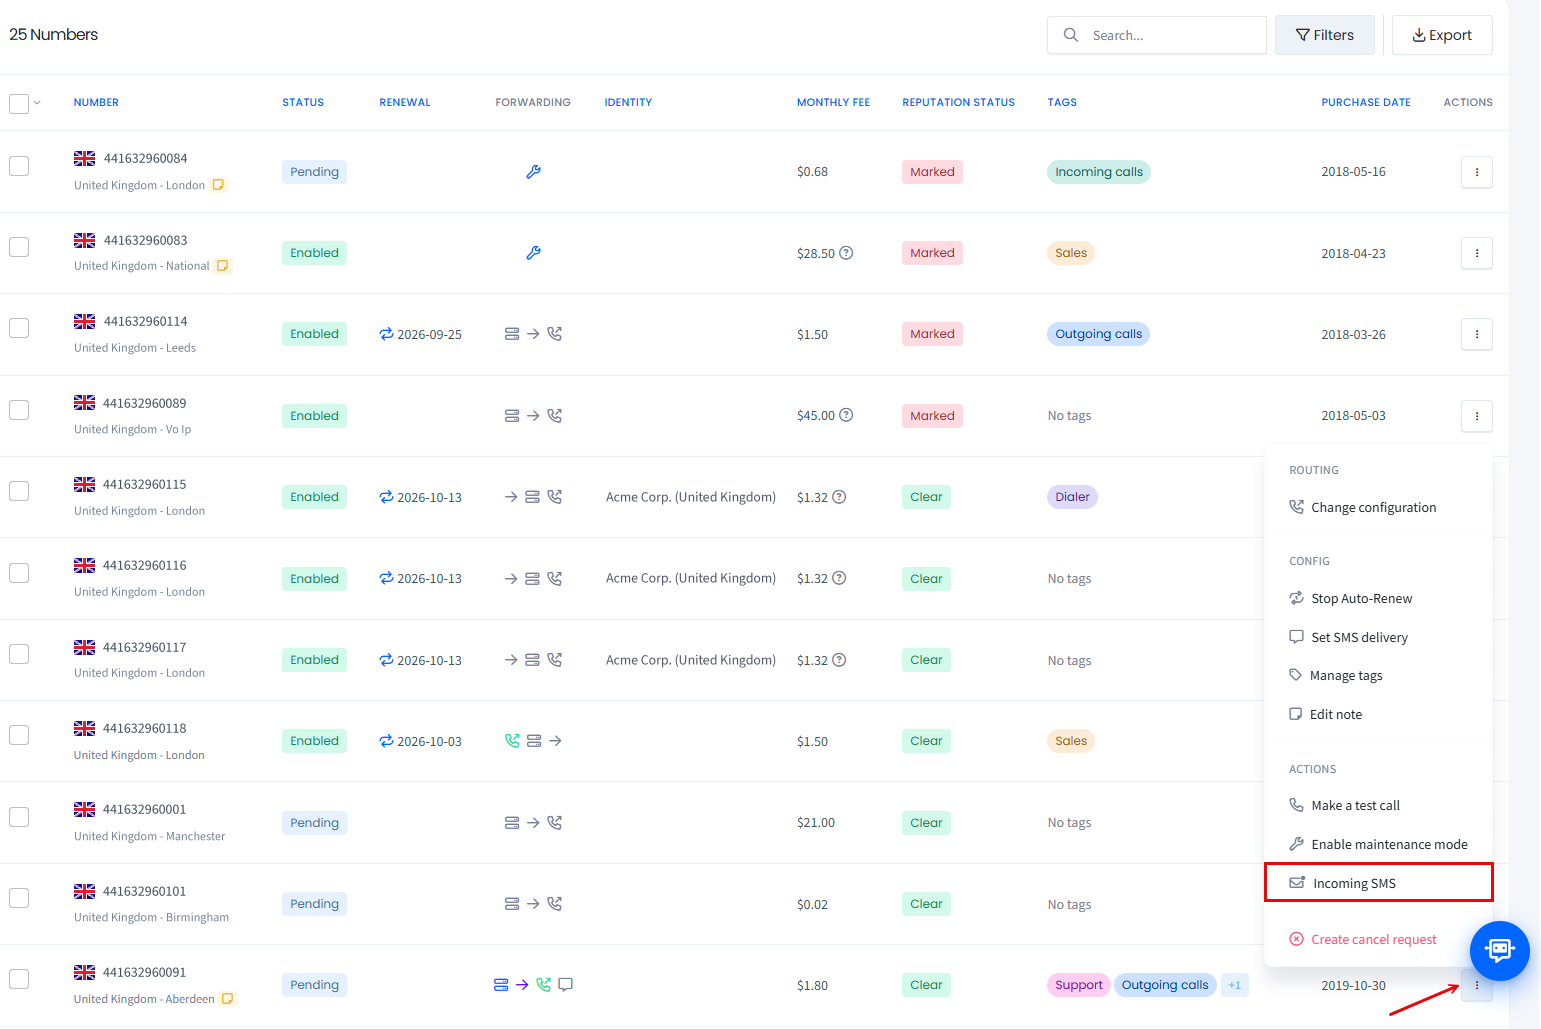Click the search magnifier icon

pyautogui.click(x=1070, y=35)
